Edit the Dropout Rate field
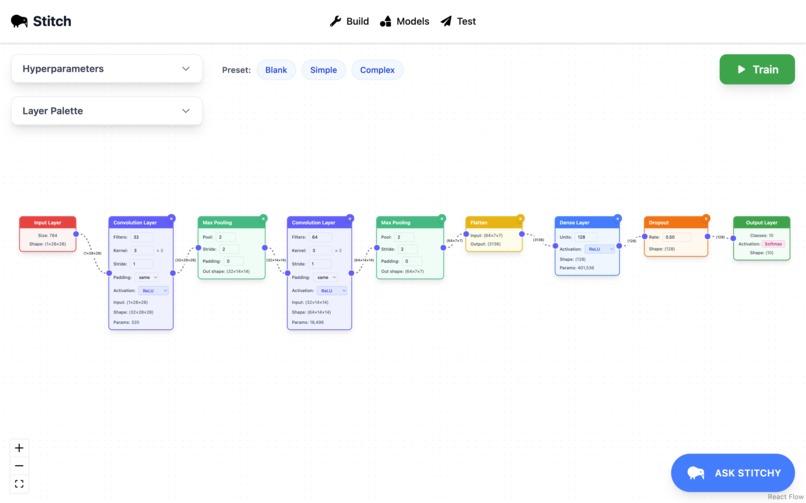Viewport: 806px width, 503px height. [676, 237]
